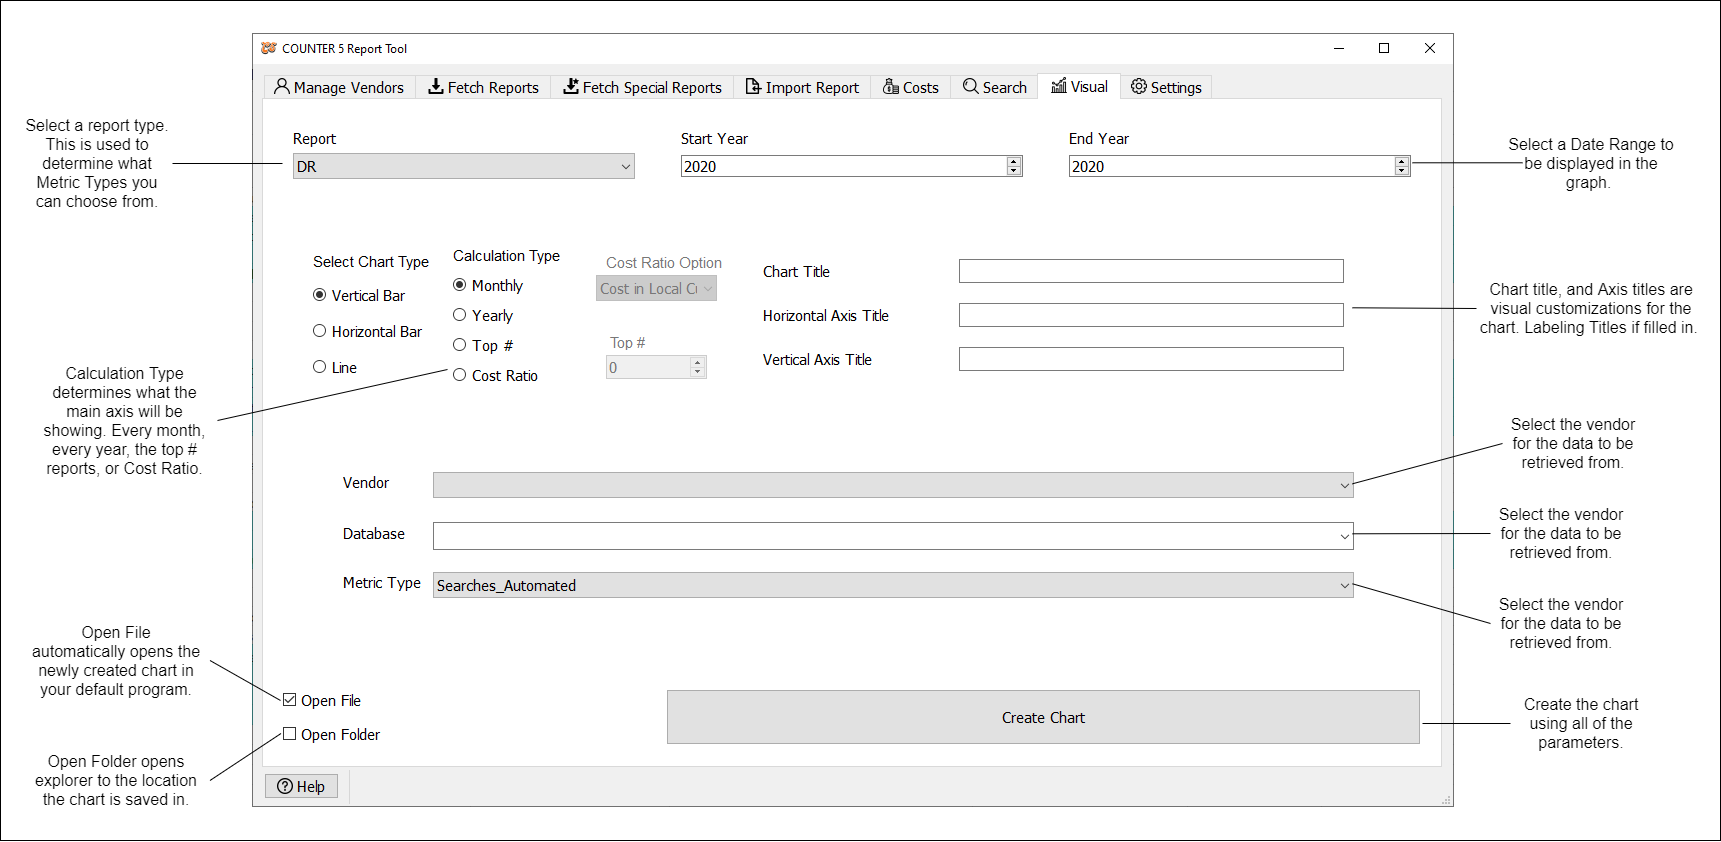Open the Costs tab
The height and width of the screenshot is (842, 1721).
[911, 88]
